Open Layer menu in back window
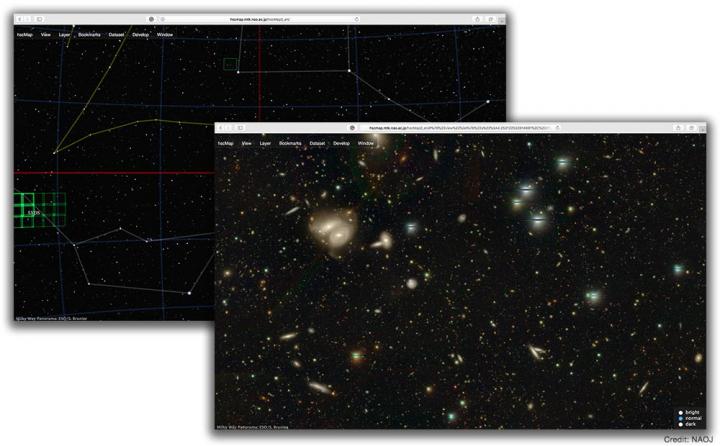Image resolution: width=720 pixels, height=446 pixels. (x=65, y=34)
